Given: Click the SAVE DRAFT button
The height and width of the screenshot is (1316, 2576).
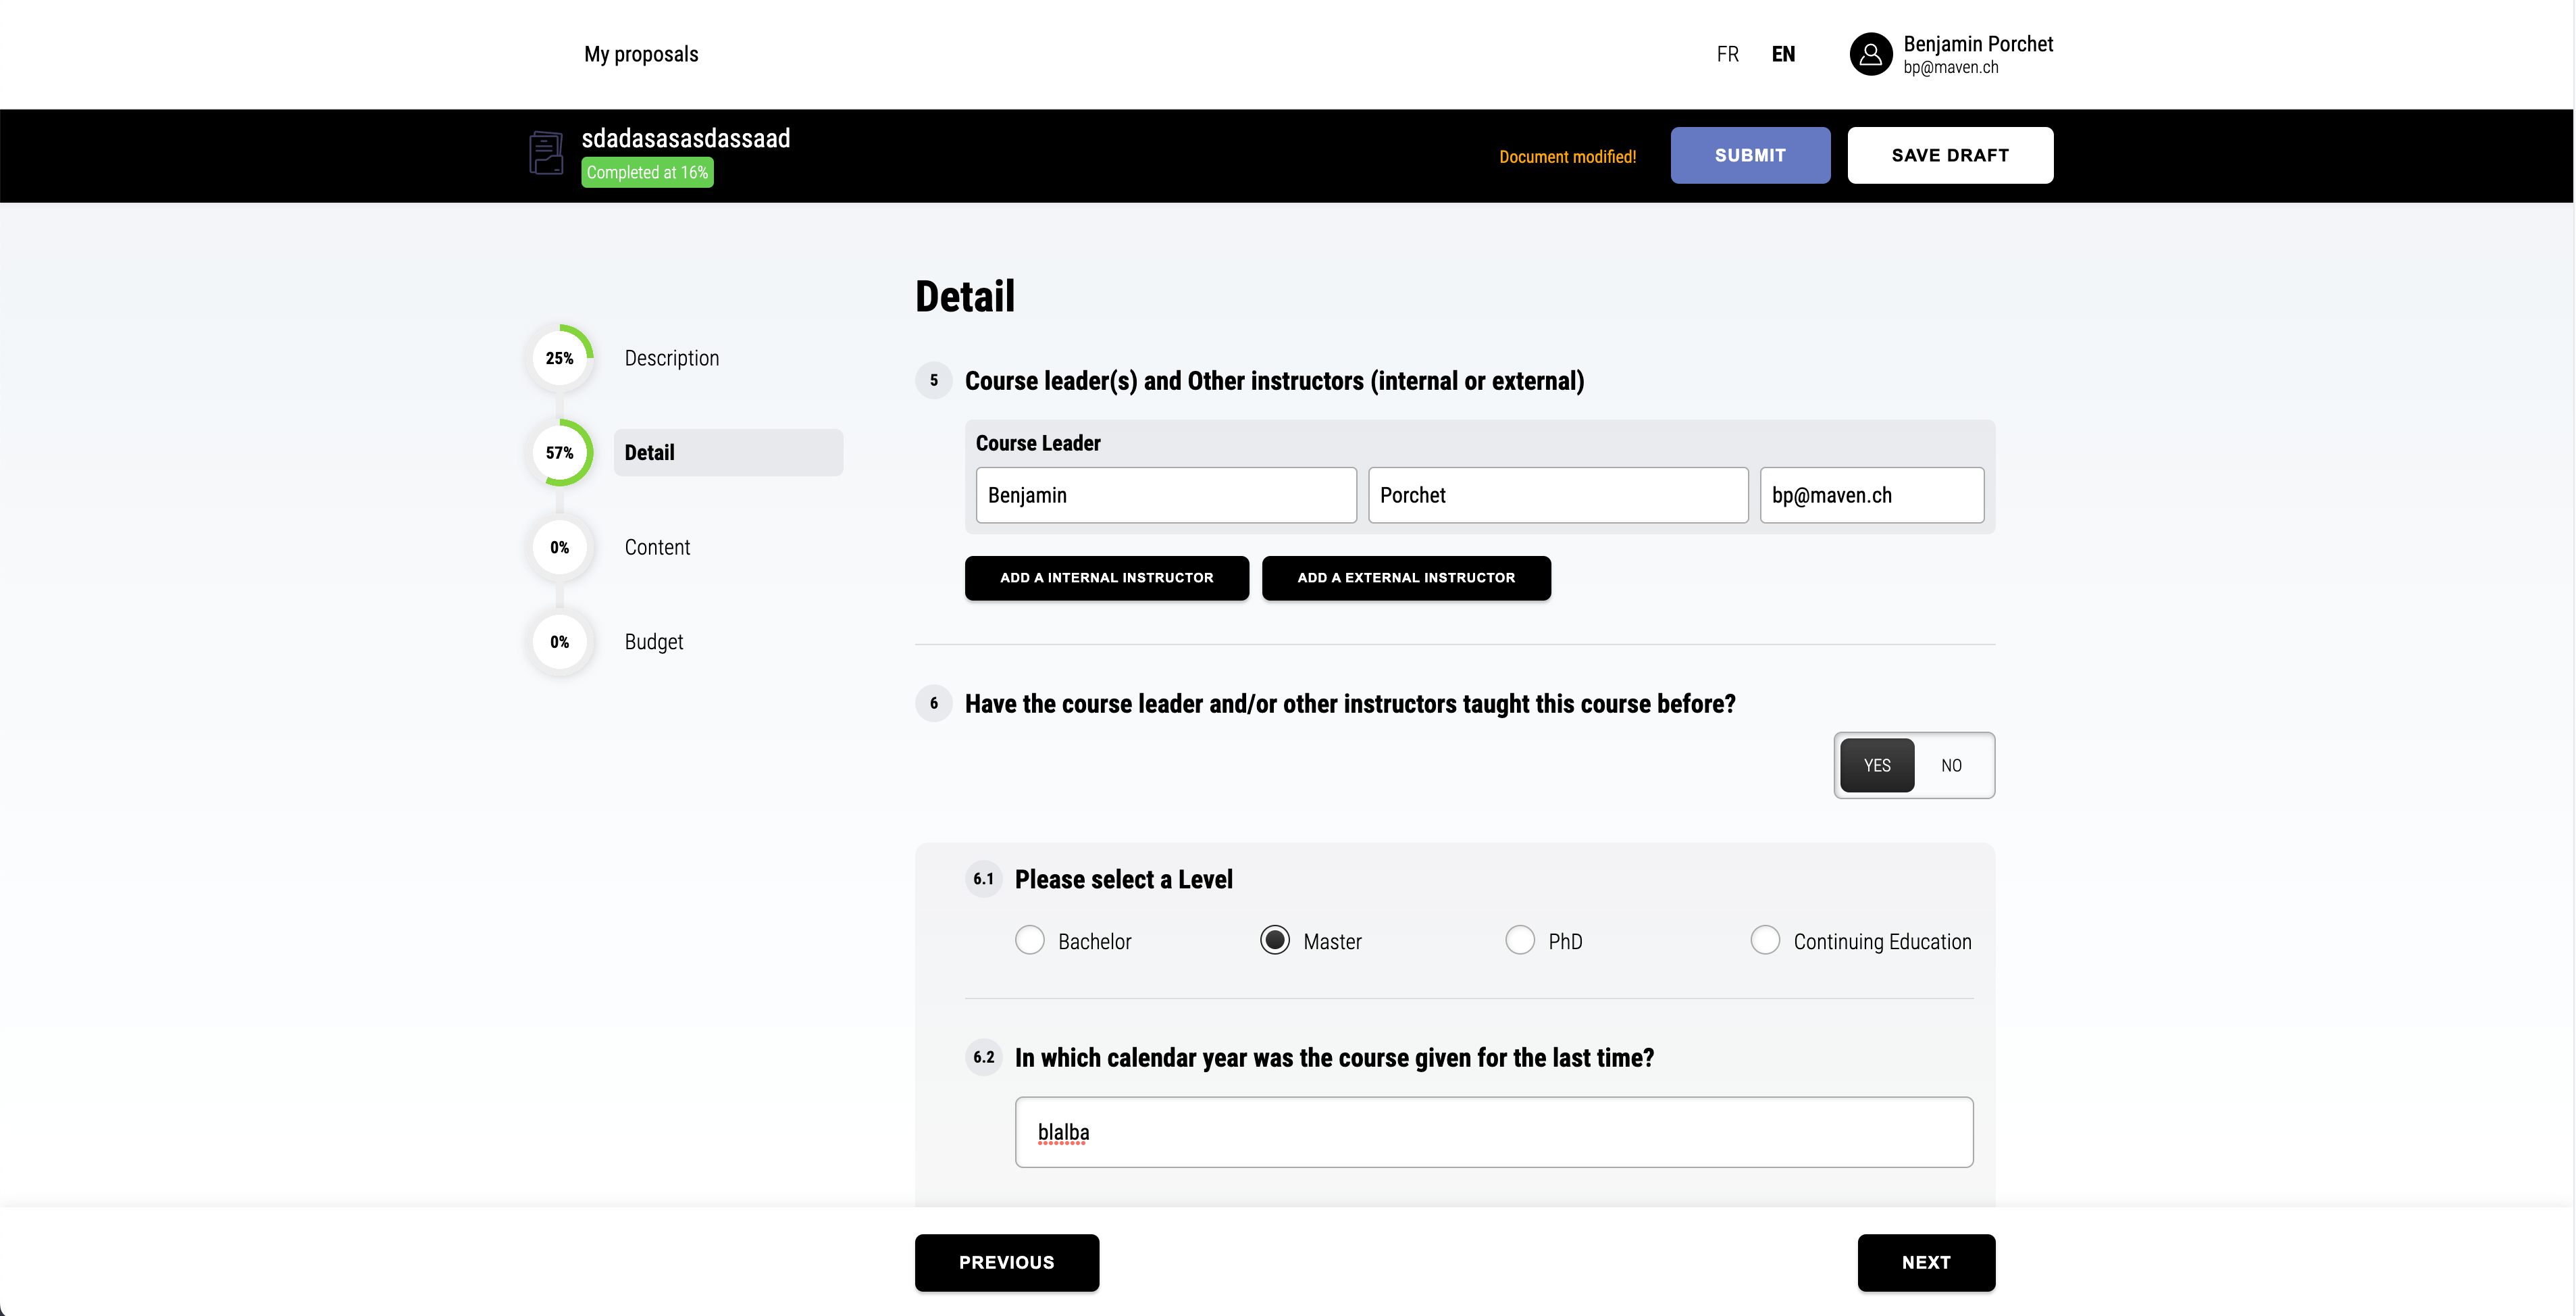Looking at the screenshot, I should pyautogui.click(x=1949, y=155).
